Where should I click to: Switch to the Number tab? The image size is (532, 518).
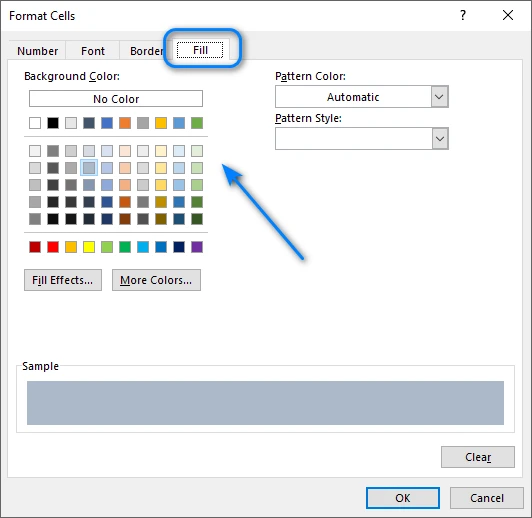coord(37,51)
